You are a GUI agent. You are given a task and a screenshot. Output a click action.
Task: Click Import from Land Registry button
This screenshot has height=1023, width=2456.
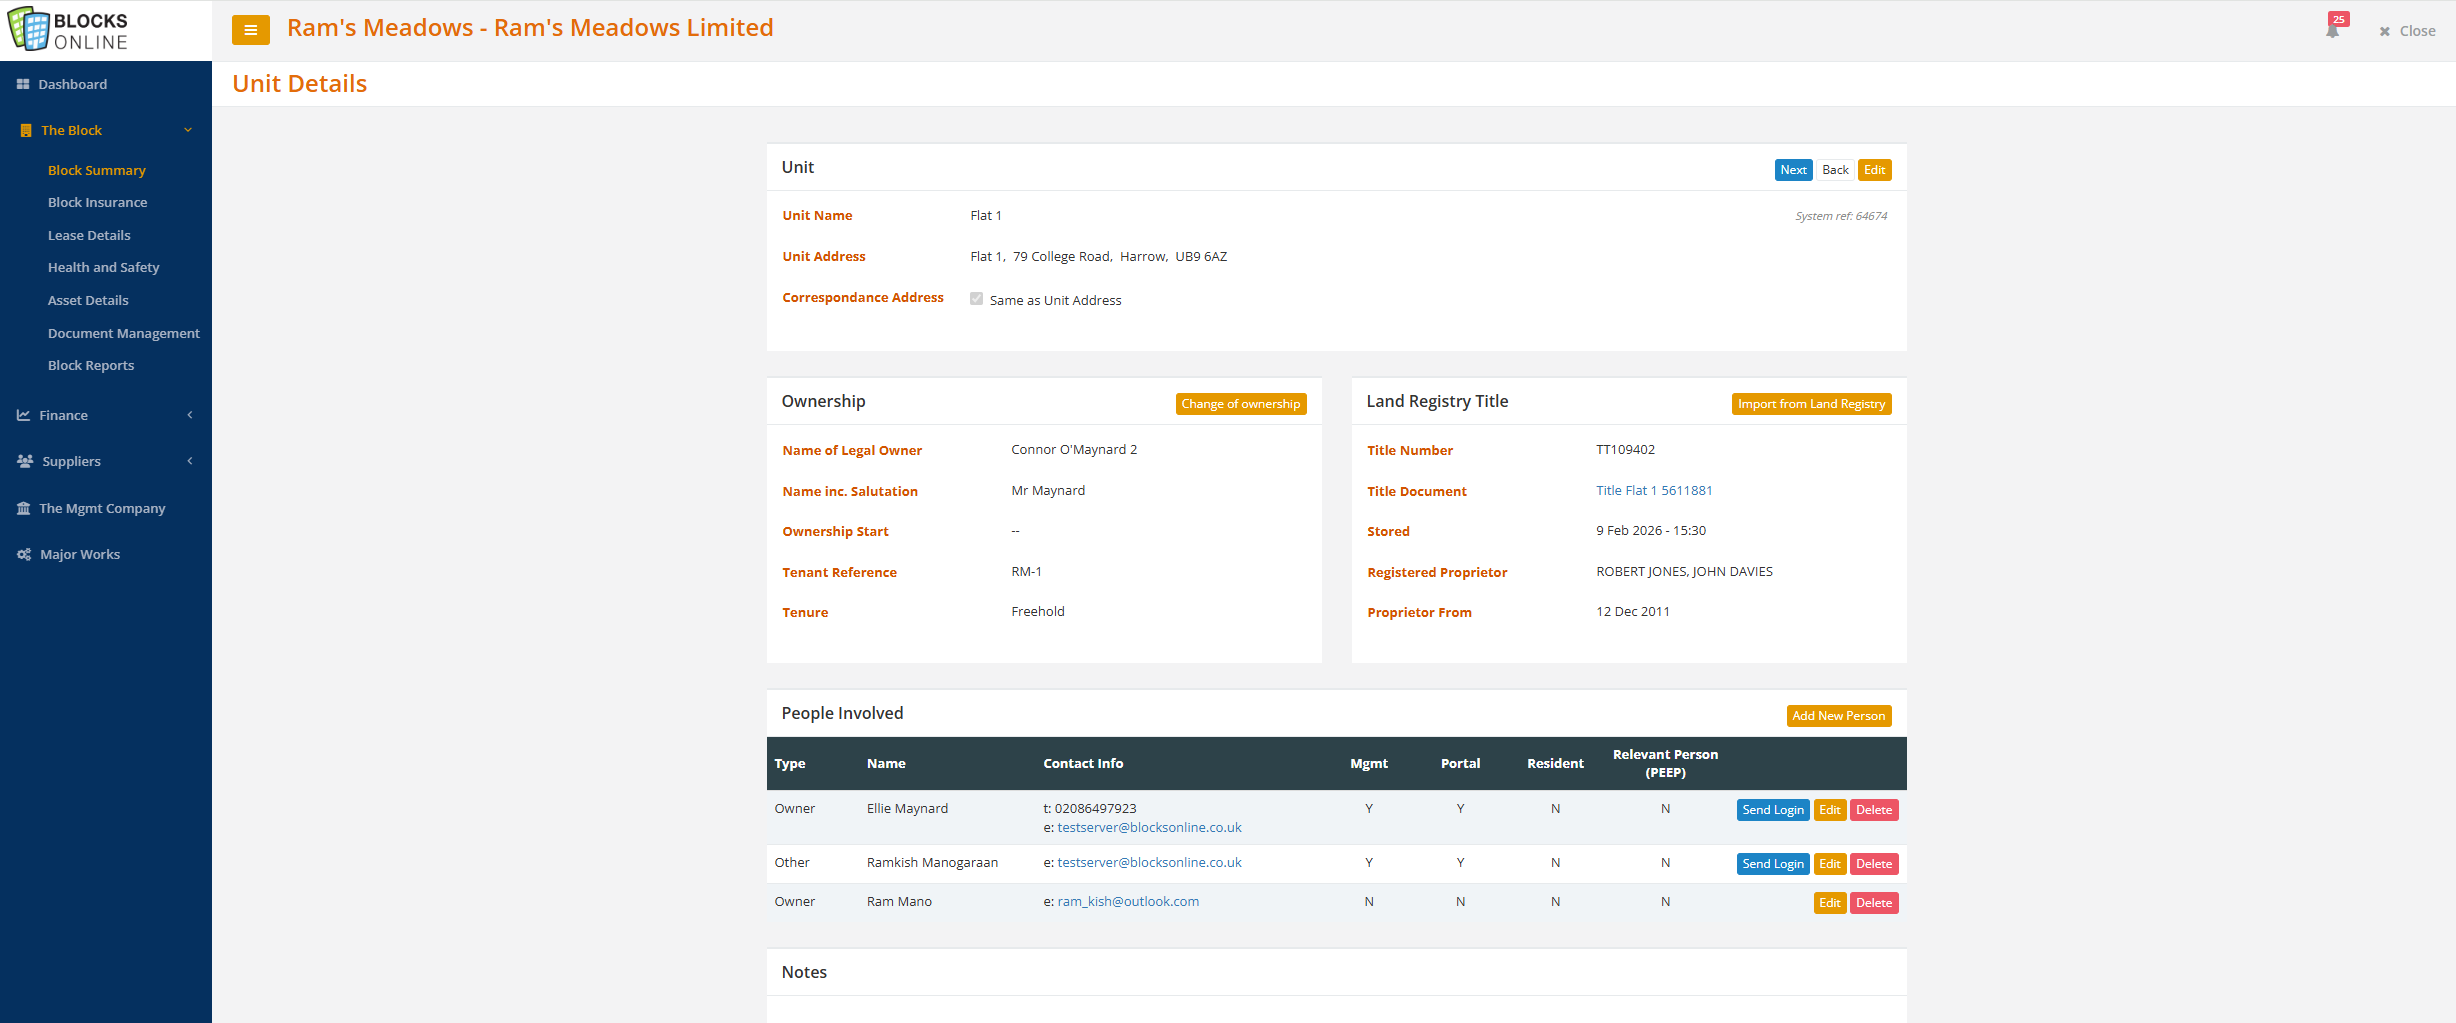1810,404
